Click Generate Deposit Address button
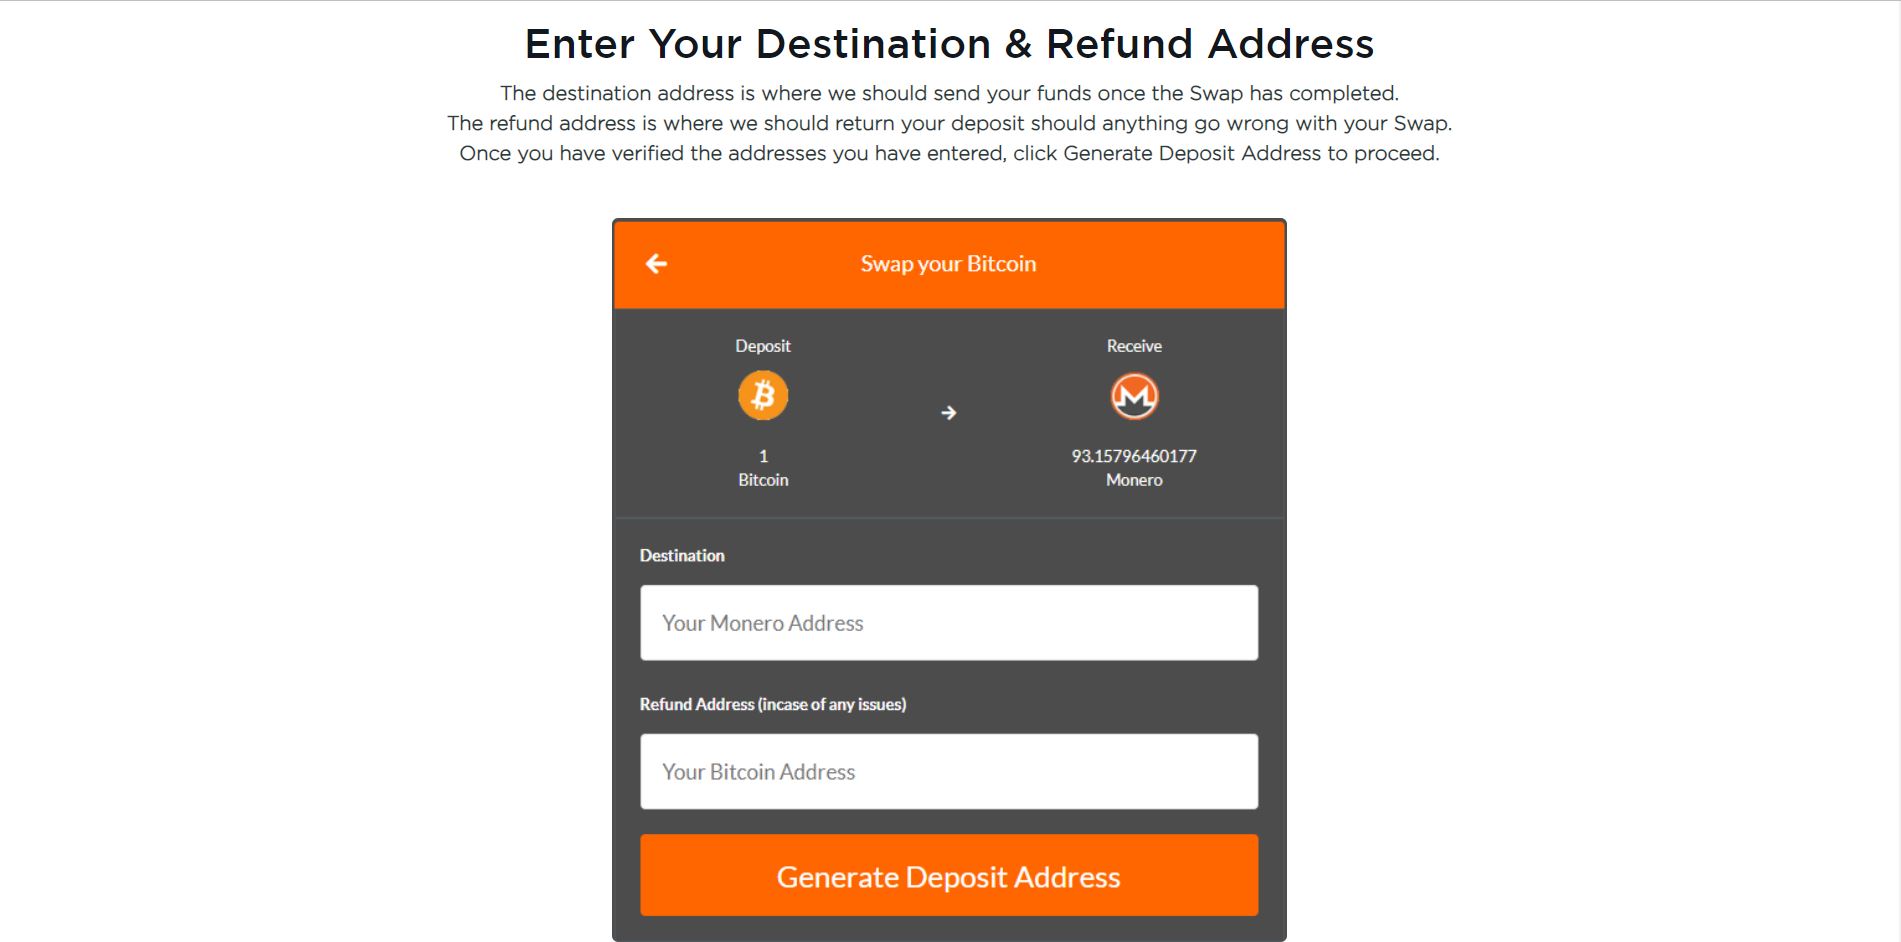The height and width of the screenshot is (942, 1901). tap(949, 876)
